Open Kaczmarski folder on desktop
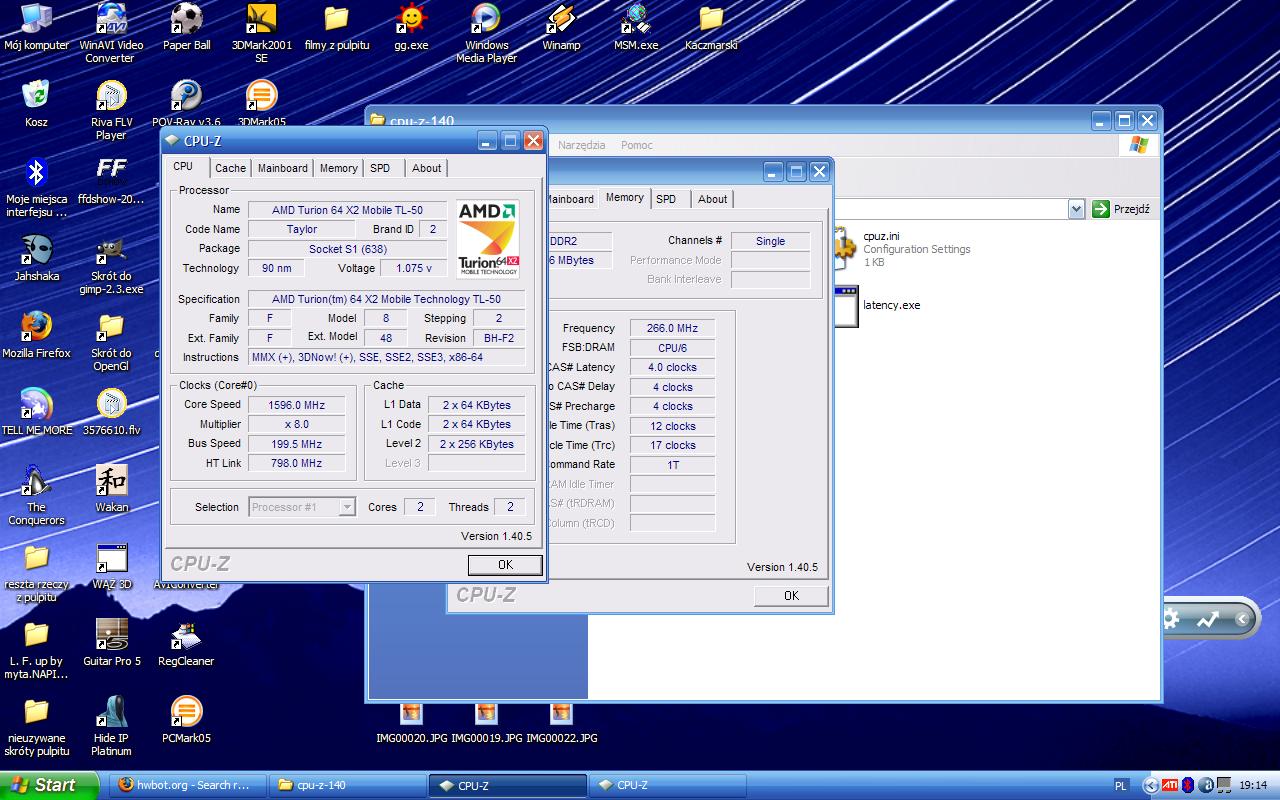Screen dimensions: 1280x800 click(711, 27)
